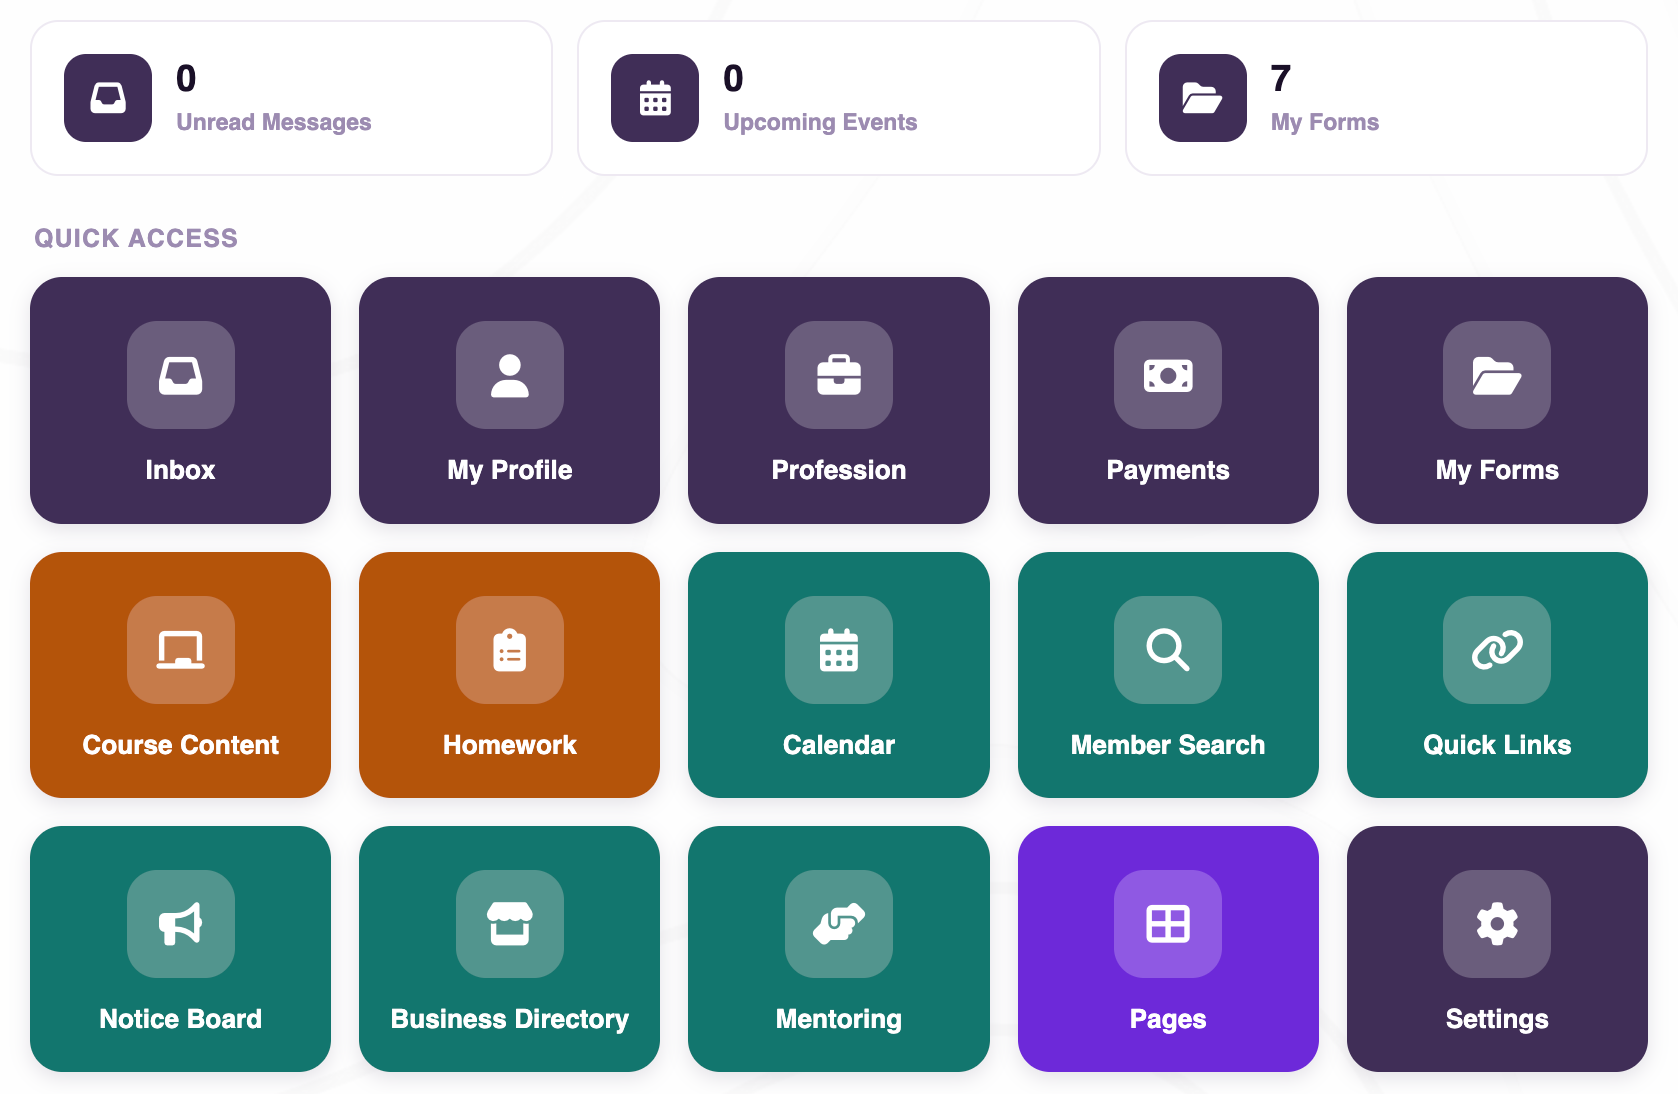Click the Quick Links tile label
The width and height of the screenshot is (1678, 1094).
(x=1497, y=745)
